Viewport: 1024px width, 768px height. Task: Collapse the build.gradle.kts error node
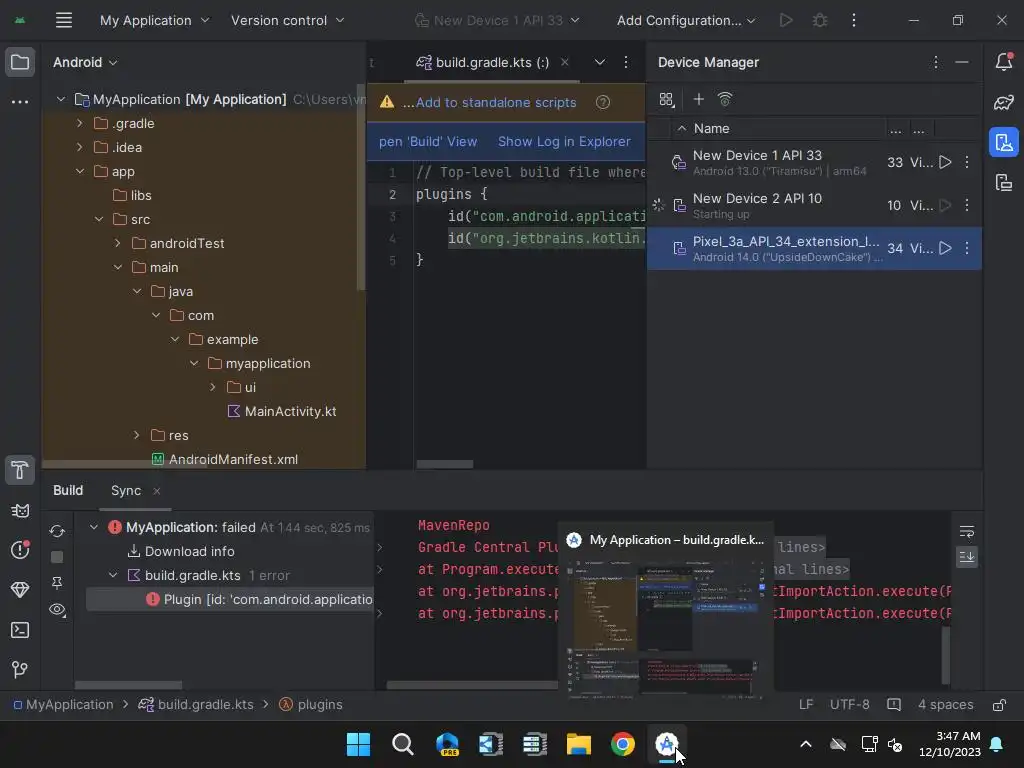[x=113, y=575]
